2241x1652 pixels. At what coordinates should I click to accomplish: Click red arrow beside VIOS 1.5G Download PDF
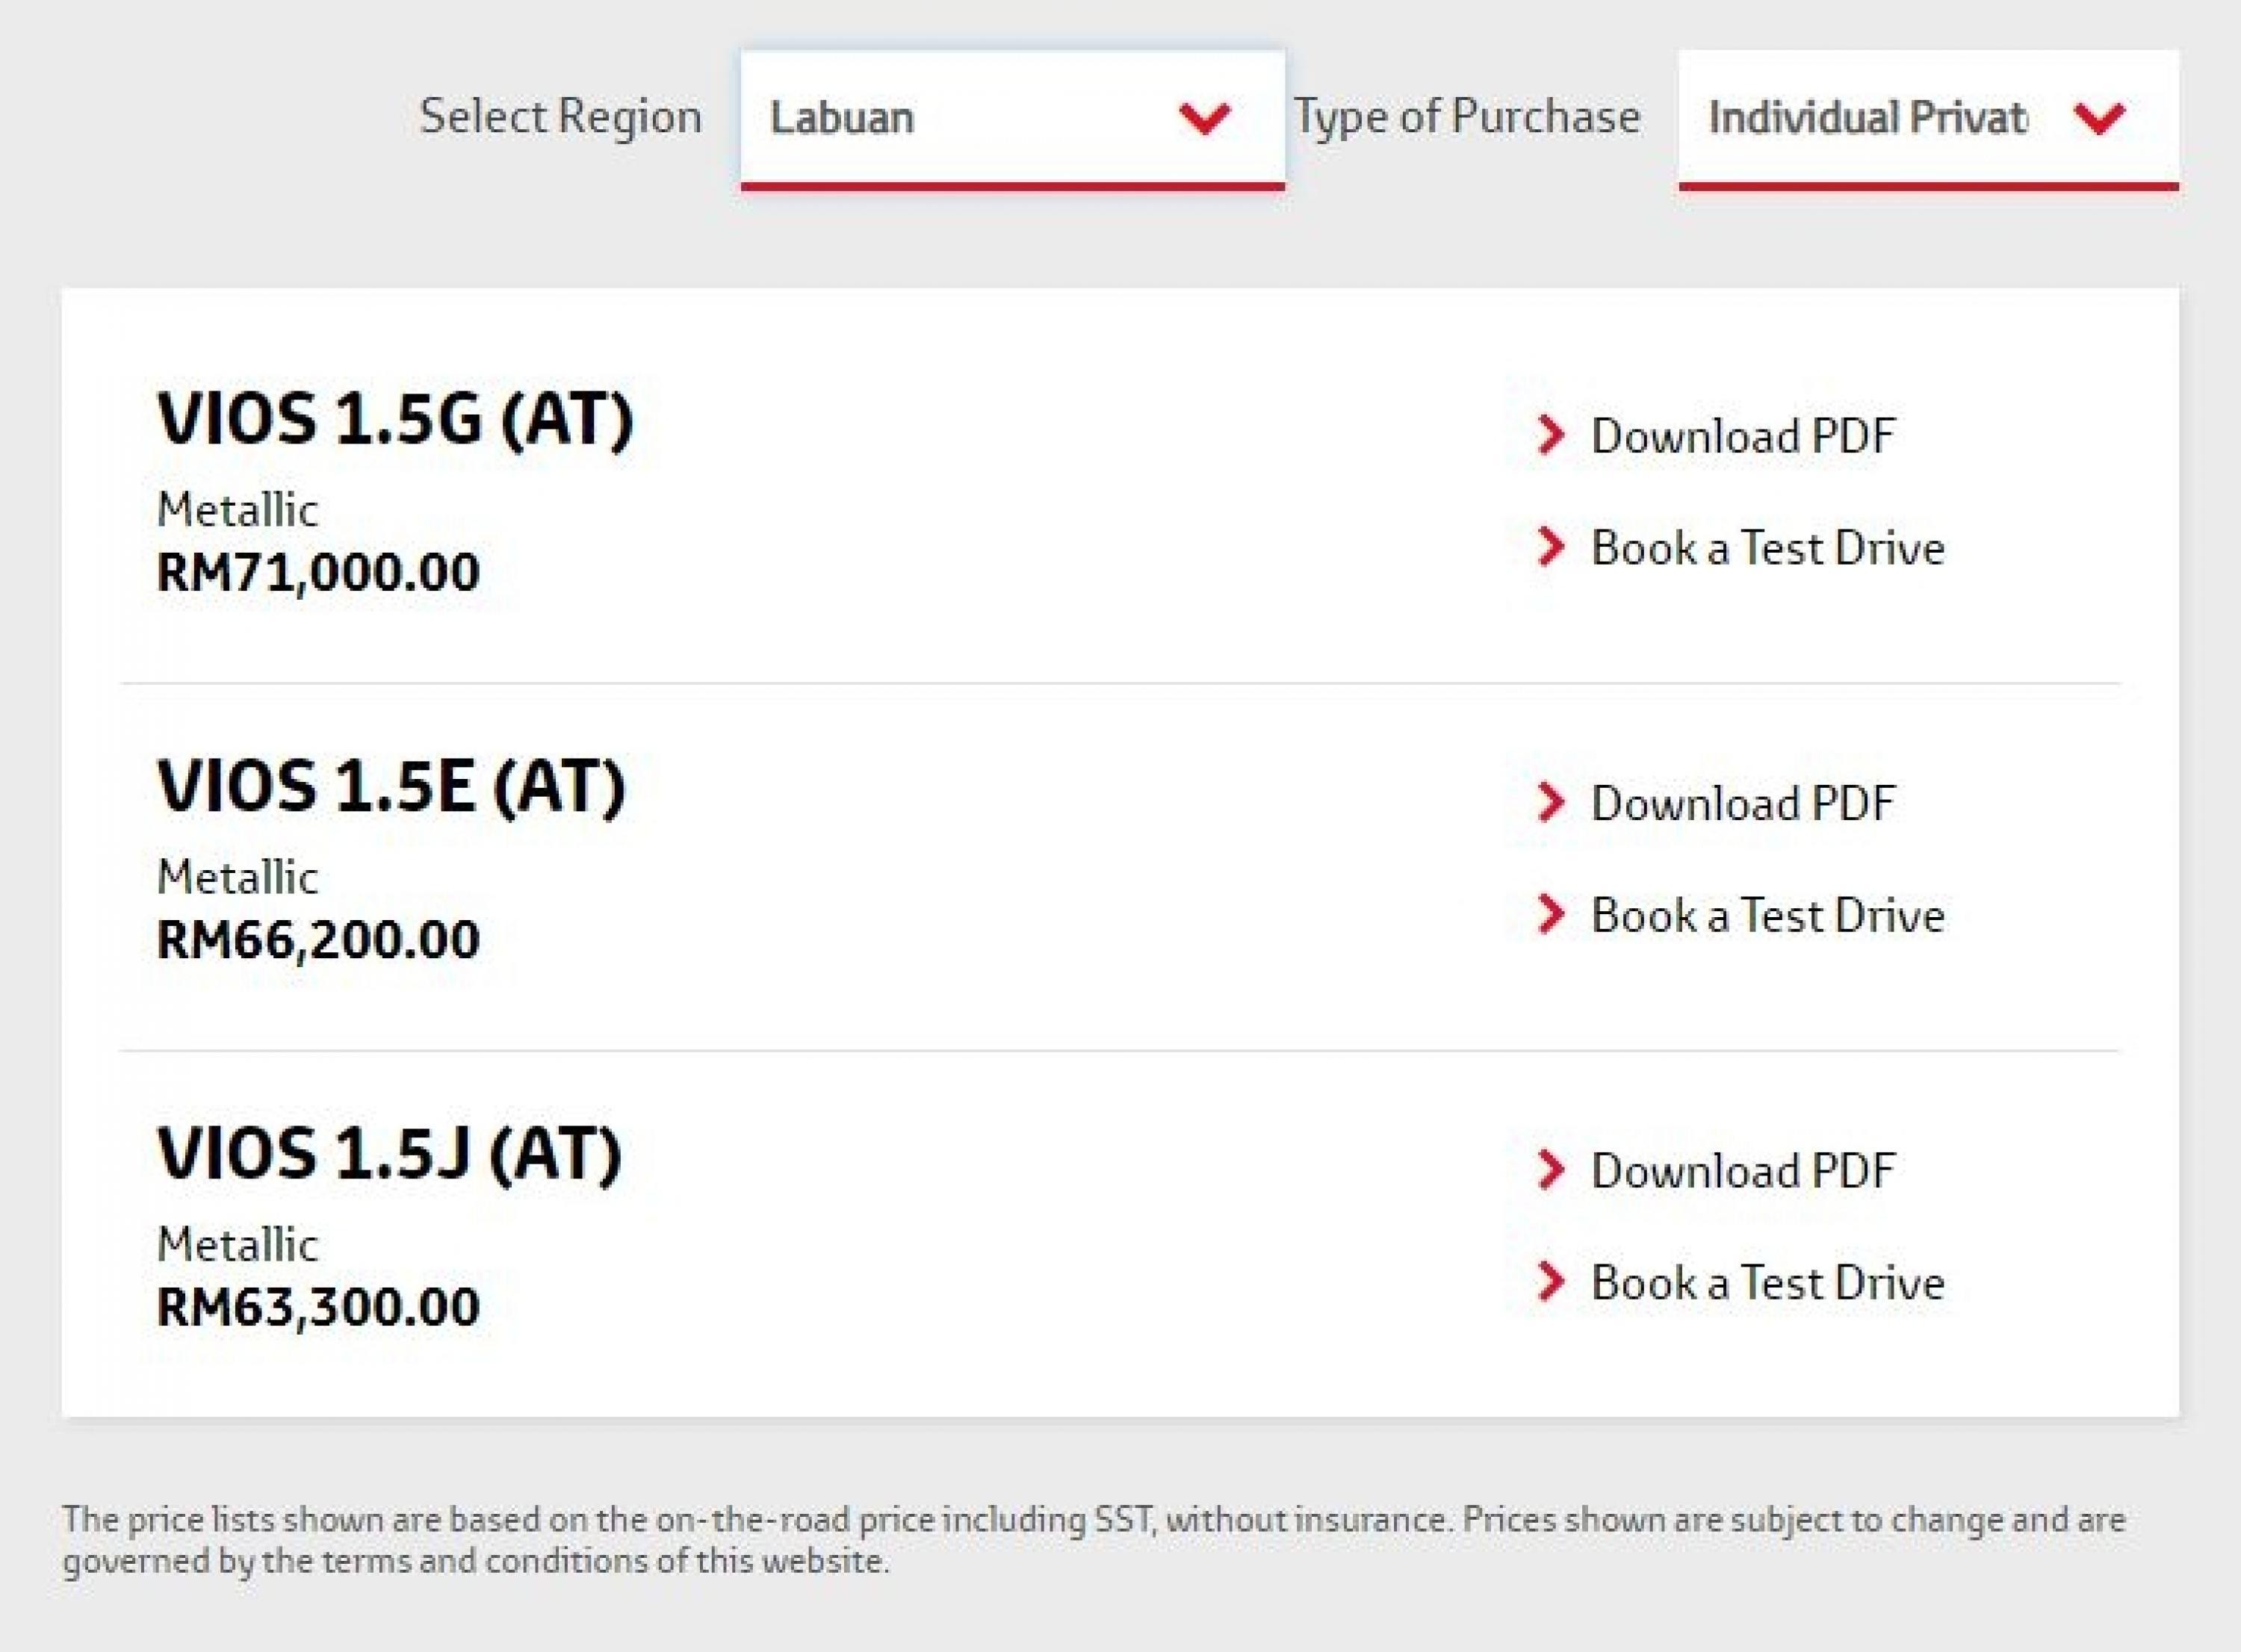coord(1550,435)
